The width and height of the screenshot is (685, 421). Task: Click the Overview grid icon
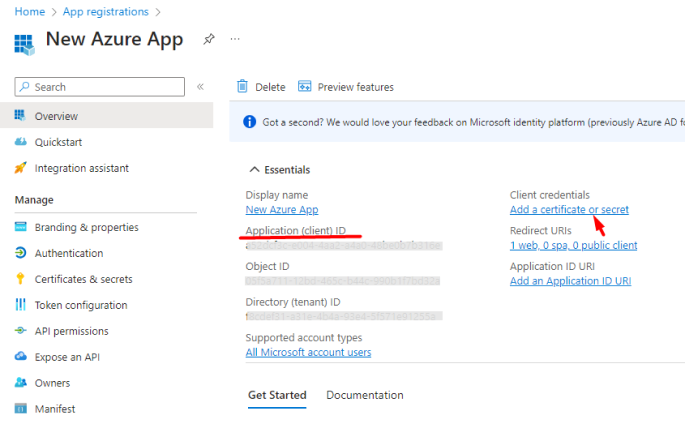tap(20, 115)
